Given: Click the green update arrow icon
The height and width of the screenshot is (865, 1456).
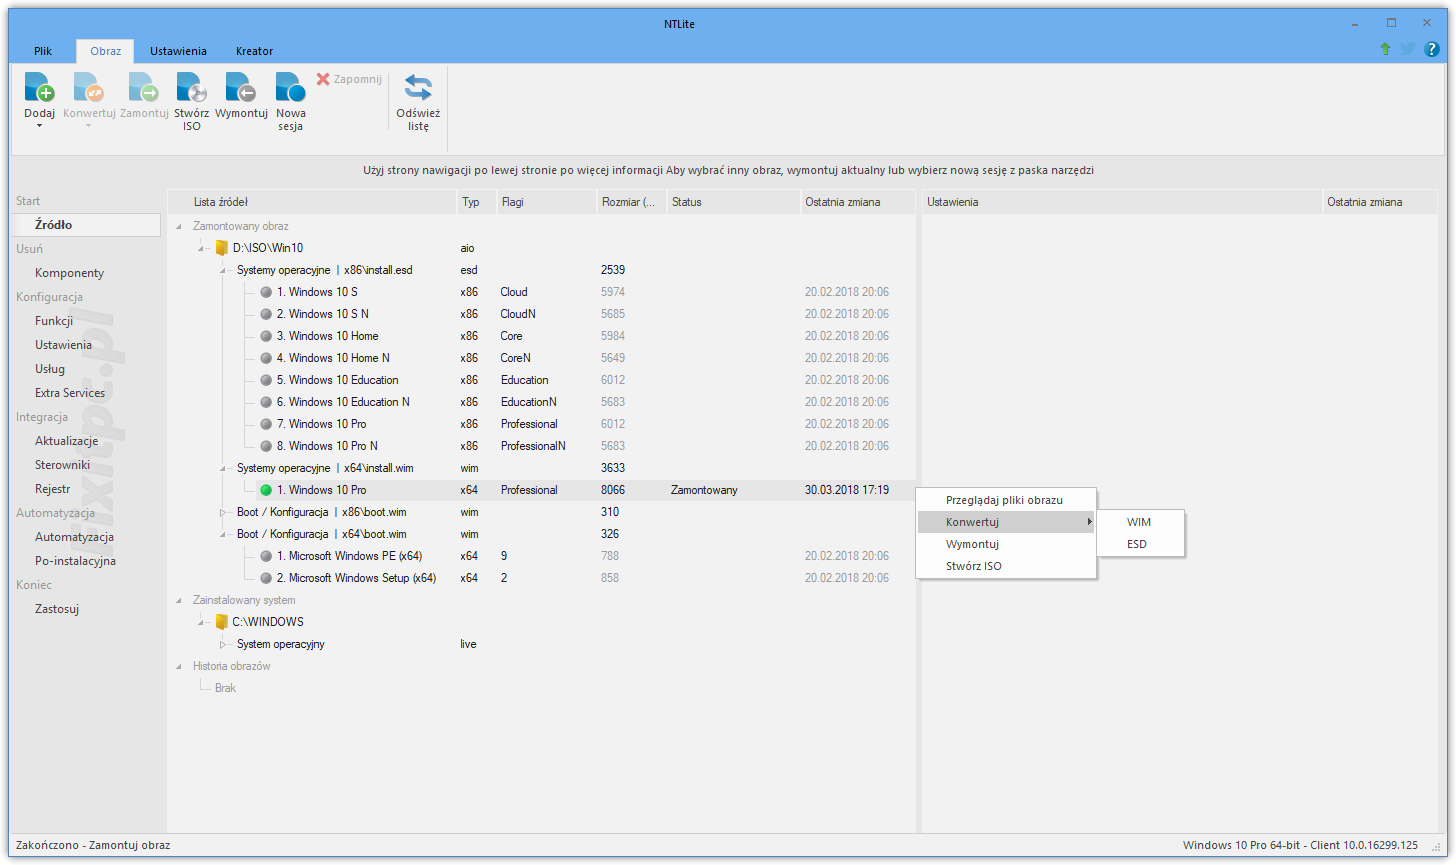Looking at the screenshot, I should tap(1385, 49).
